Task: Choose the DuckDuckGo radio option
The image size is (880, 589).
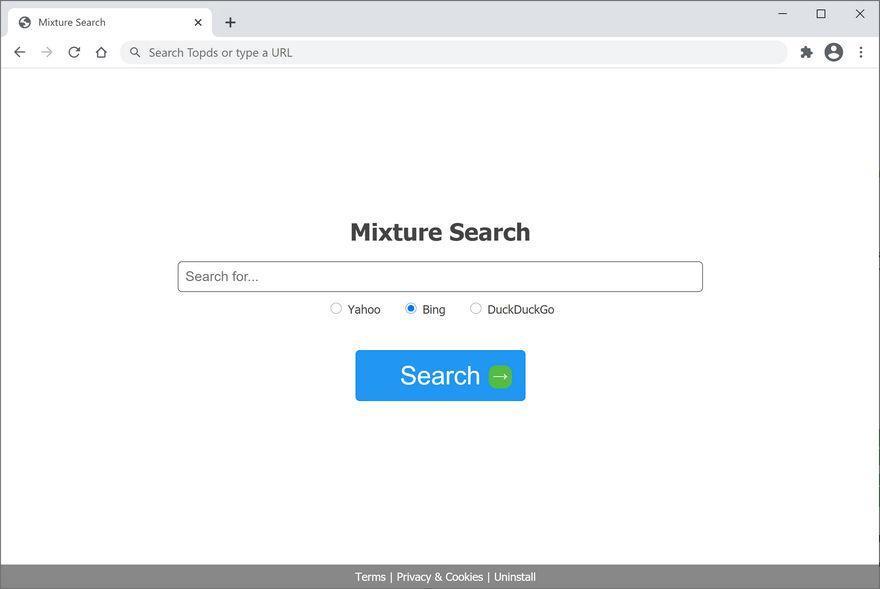Action: [x=475, y=308]
